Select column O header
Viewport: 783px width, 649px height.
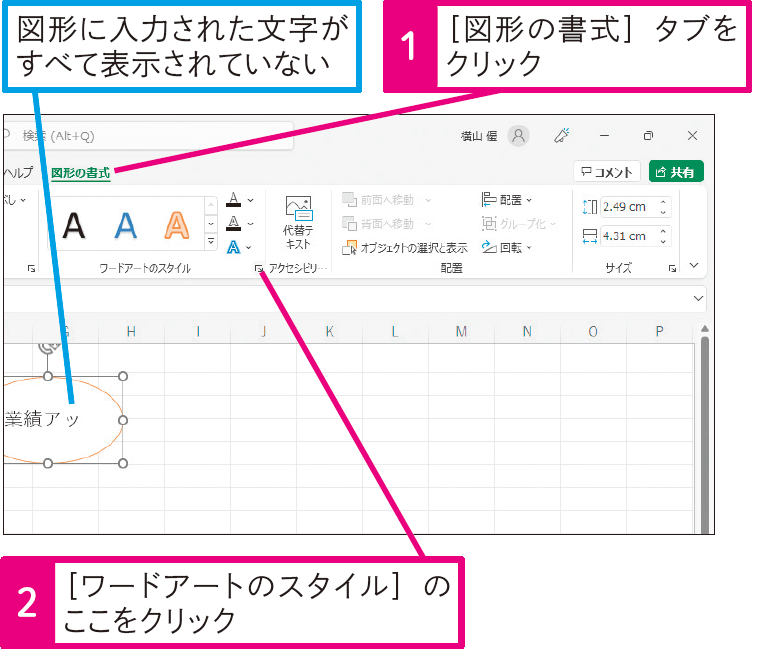tap(593, 331)
